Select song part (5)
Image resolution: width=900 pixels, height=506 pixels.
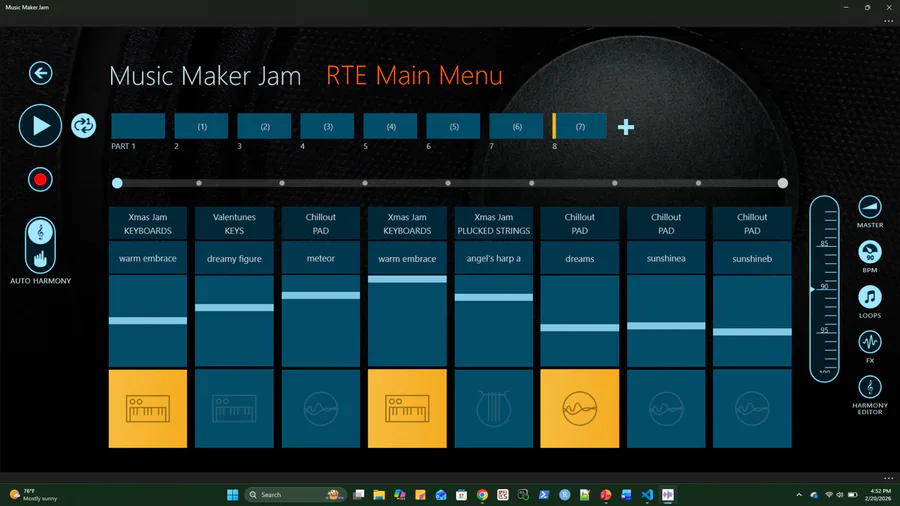pos(453,126)
